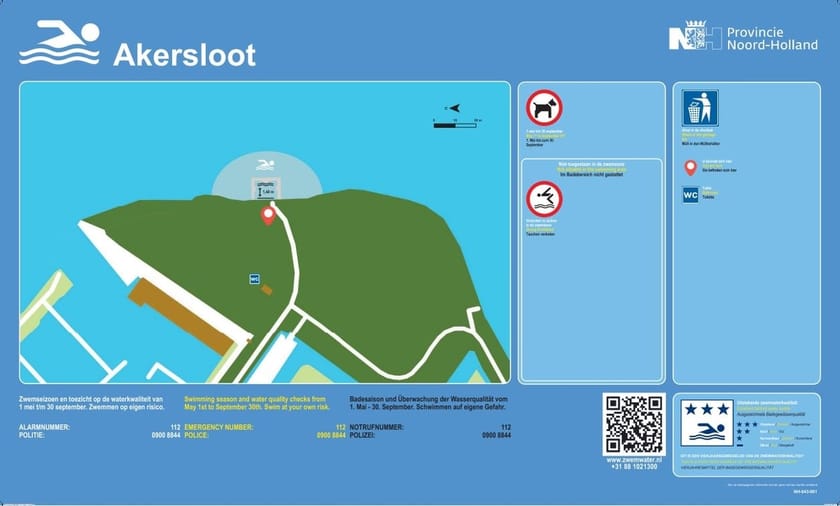
Task: Click 'Im Badebereich nicht gestattet' heading
Action: (x=591, y=175)
